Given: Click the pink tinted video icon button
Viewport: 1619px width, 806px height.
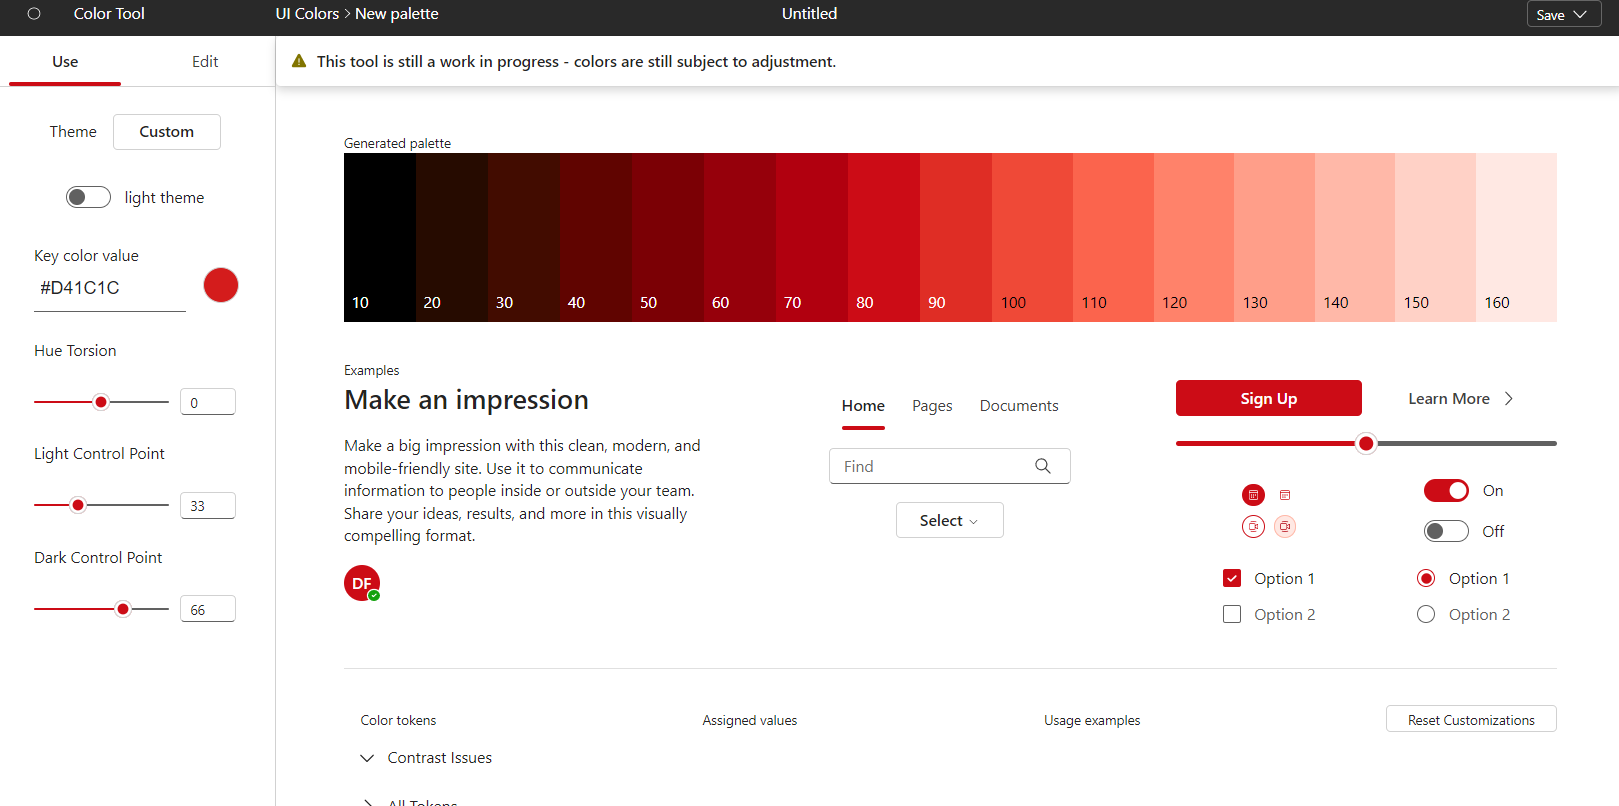Looking at the screenshot, I should point(1285,526).
